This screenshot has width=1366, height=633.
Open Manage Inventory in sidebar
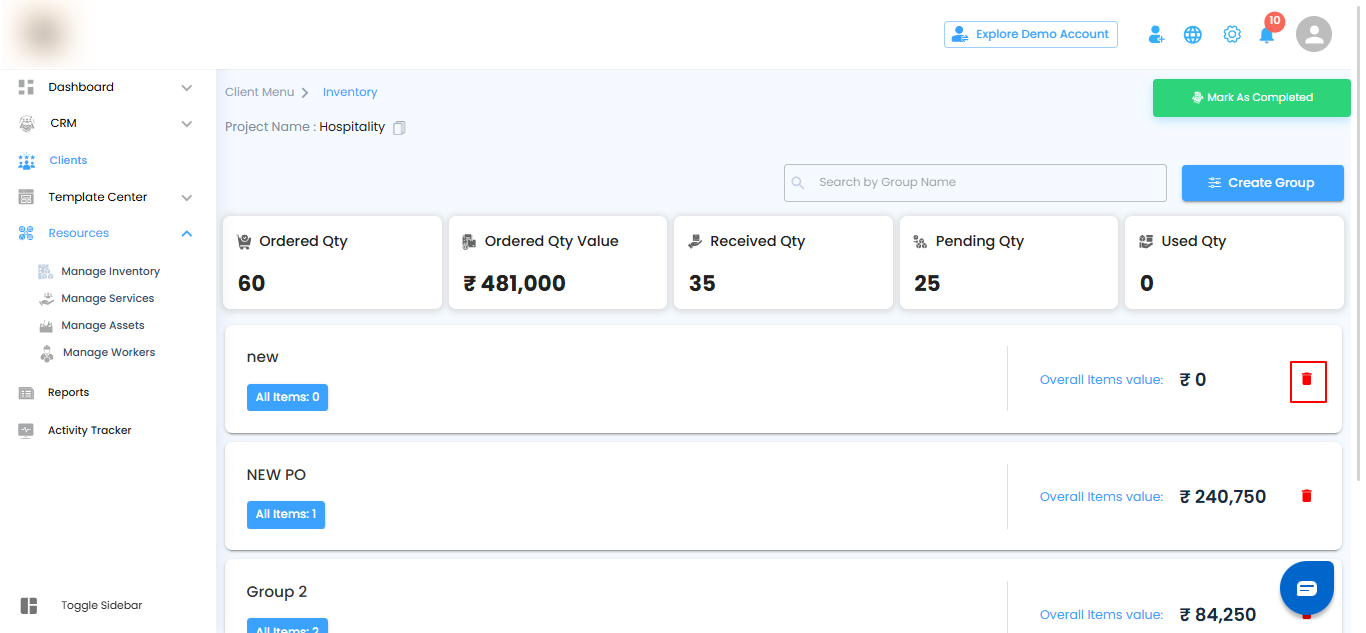(110, 271)
